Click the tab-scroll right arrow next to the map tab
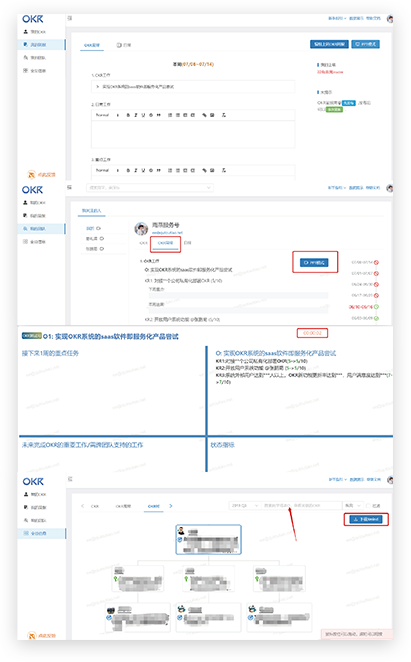 point(171,506)
